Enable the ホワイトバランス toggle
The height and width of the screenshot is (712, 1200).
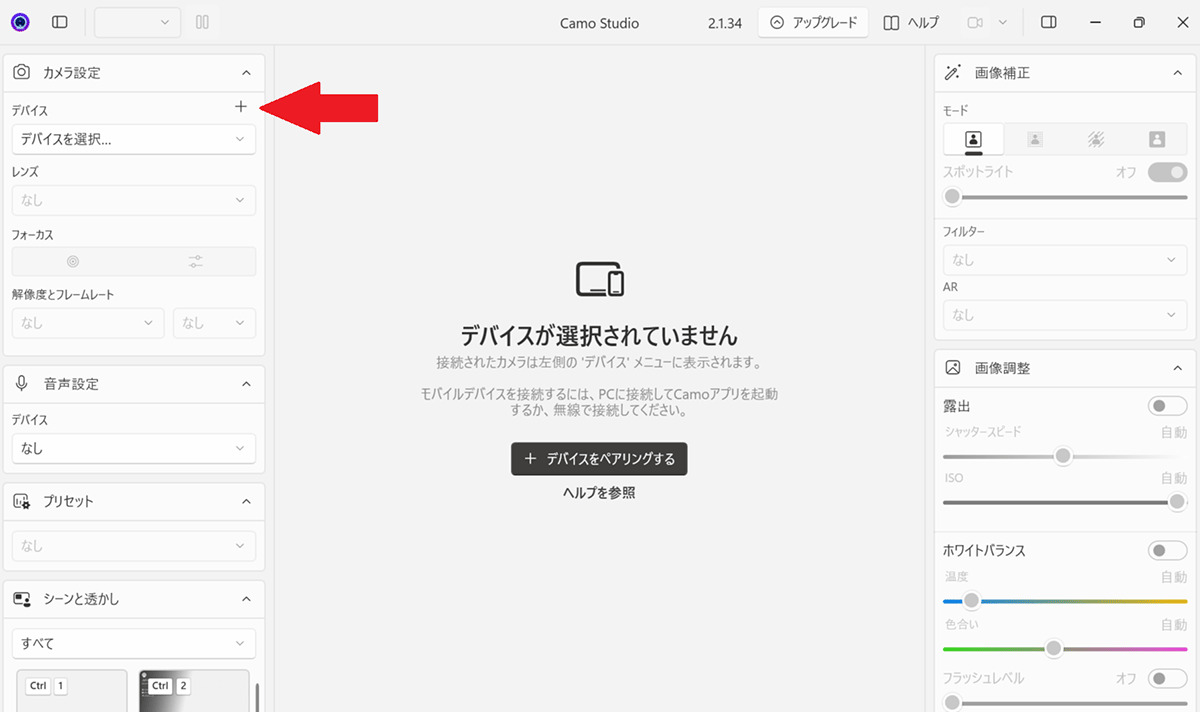coord(1167,550)
